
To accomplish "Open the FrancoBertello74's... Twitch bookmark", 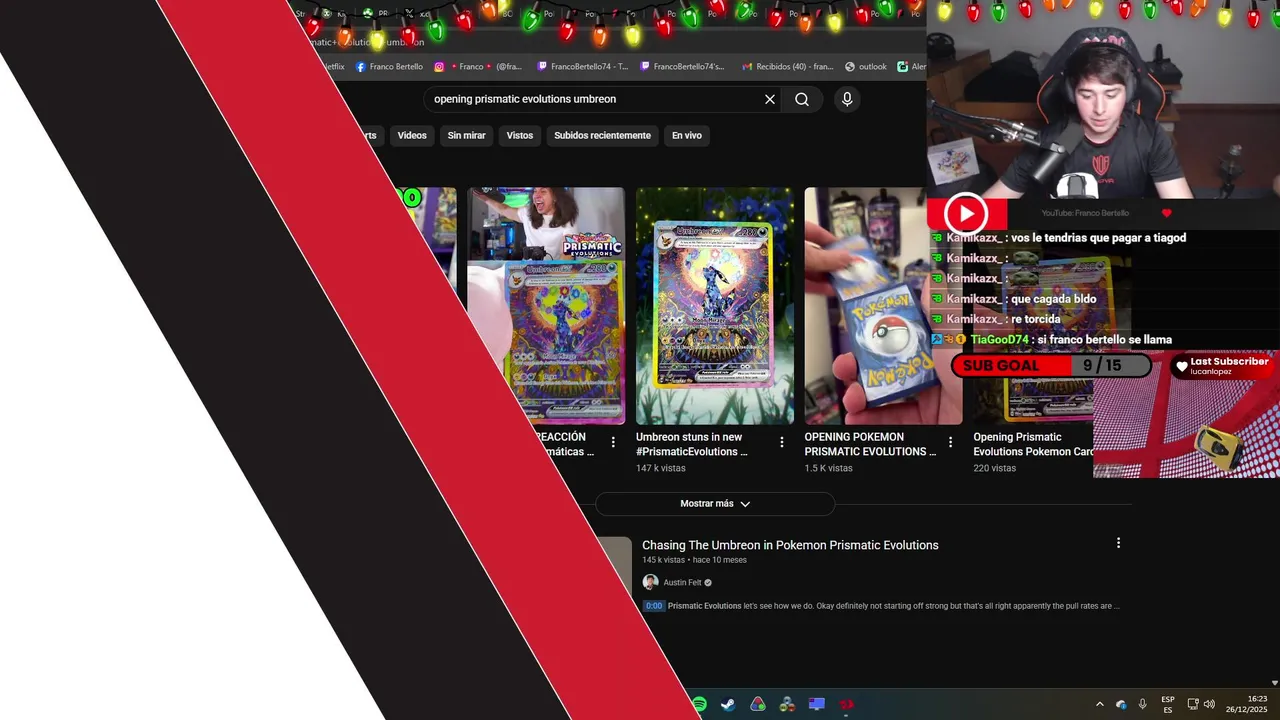I will (x=682, y=67).
